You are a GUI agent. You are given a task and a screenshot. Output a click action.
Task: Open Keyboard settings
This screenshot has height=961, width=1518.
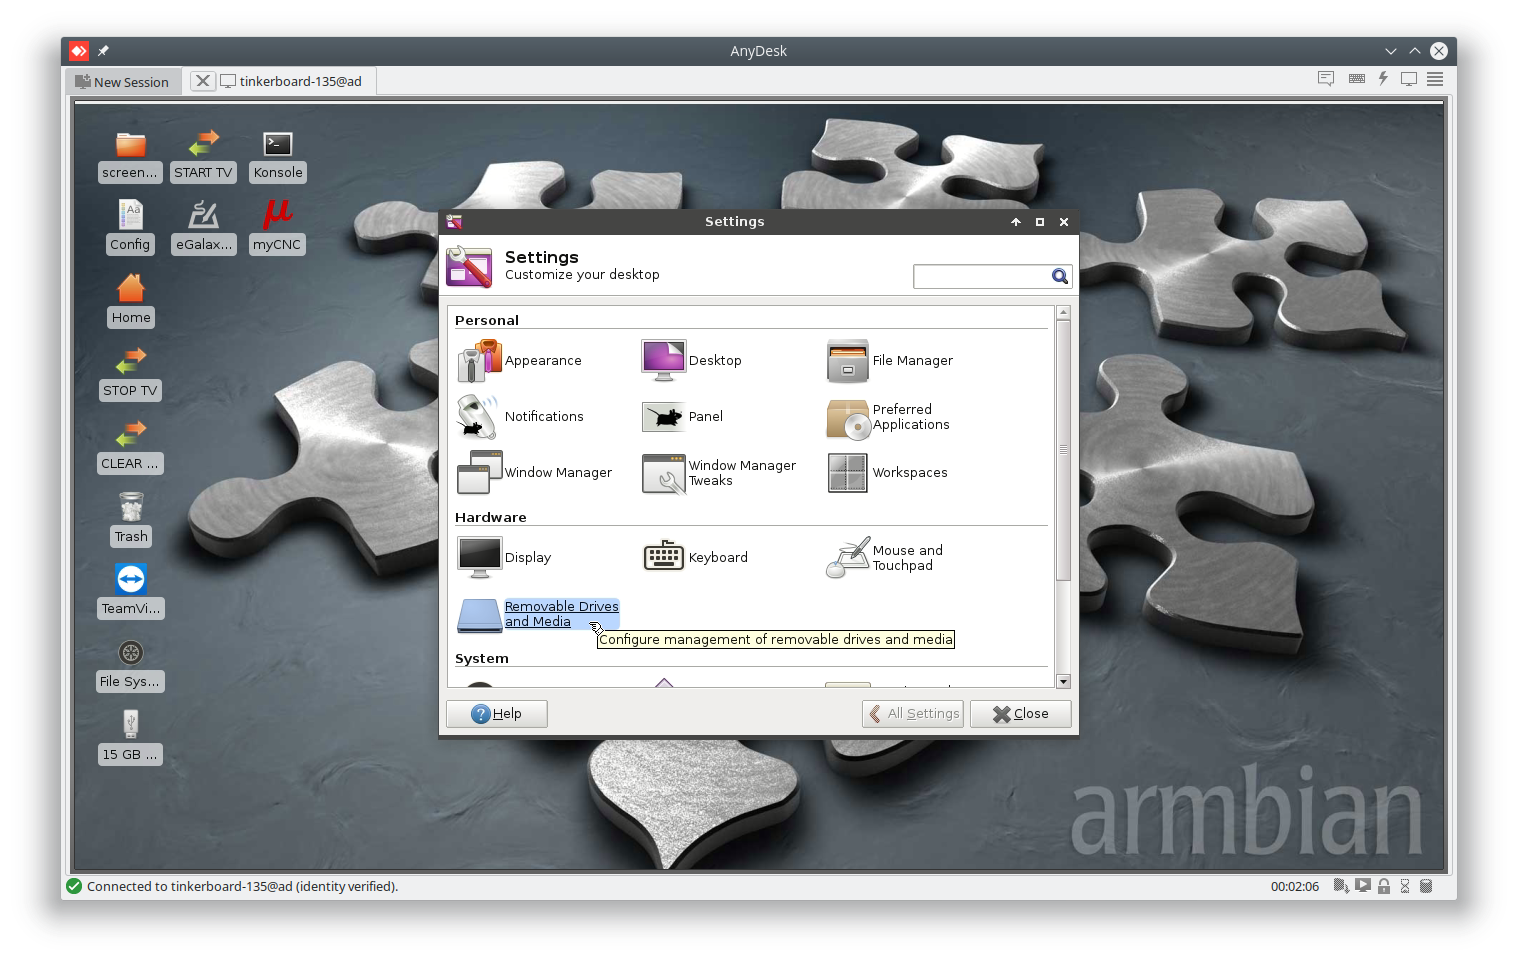coord(695,558)
